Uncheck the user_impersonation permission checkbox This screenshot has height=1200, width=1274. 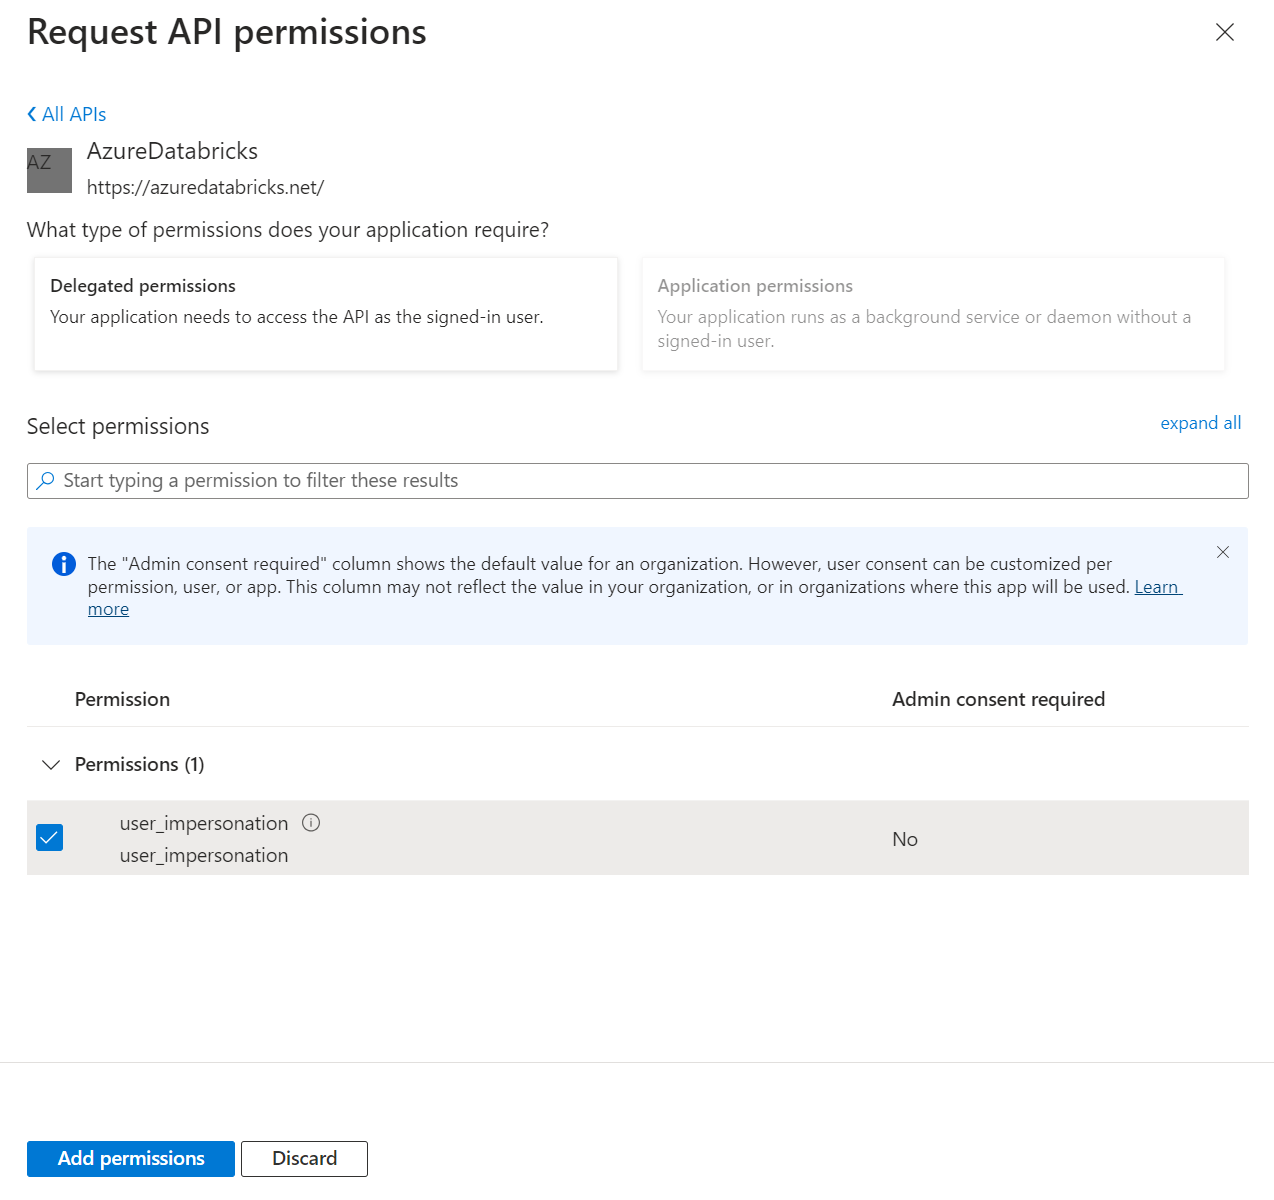point(50,837)
